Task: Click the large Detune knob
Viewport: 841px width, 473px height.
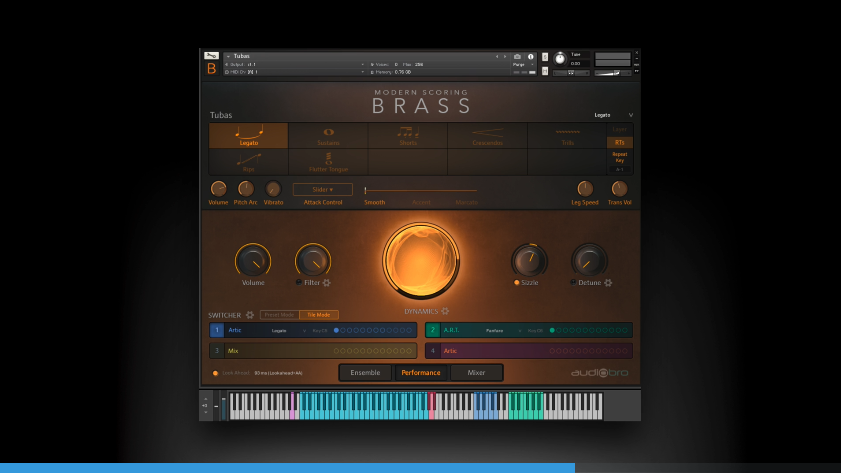Action: [589, 261]
